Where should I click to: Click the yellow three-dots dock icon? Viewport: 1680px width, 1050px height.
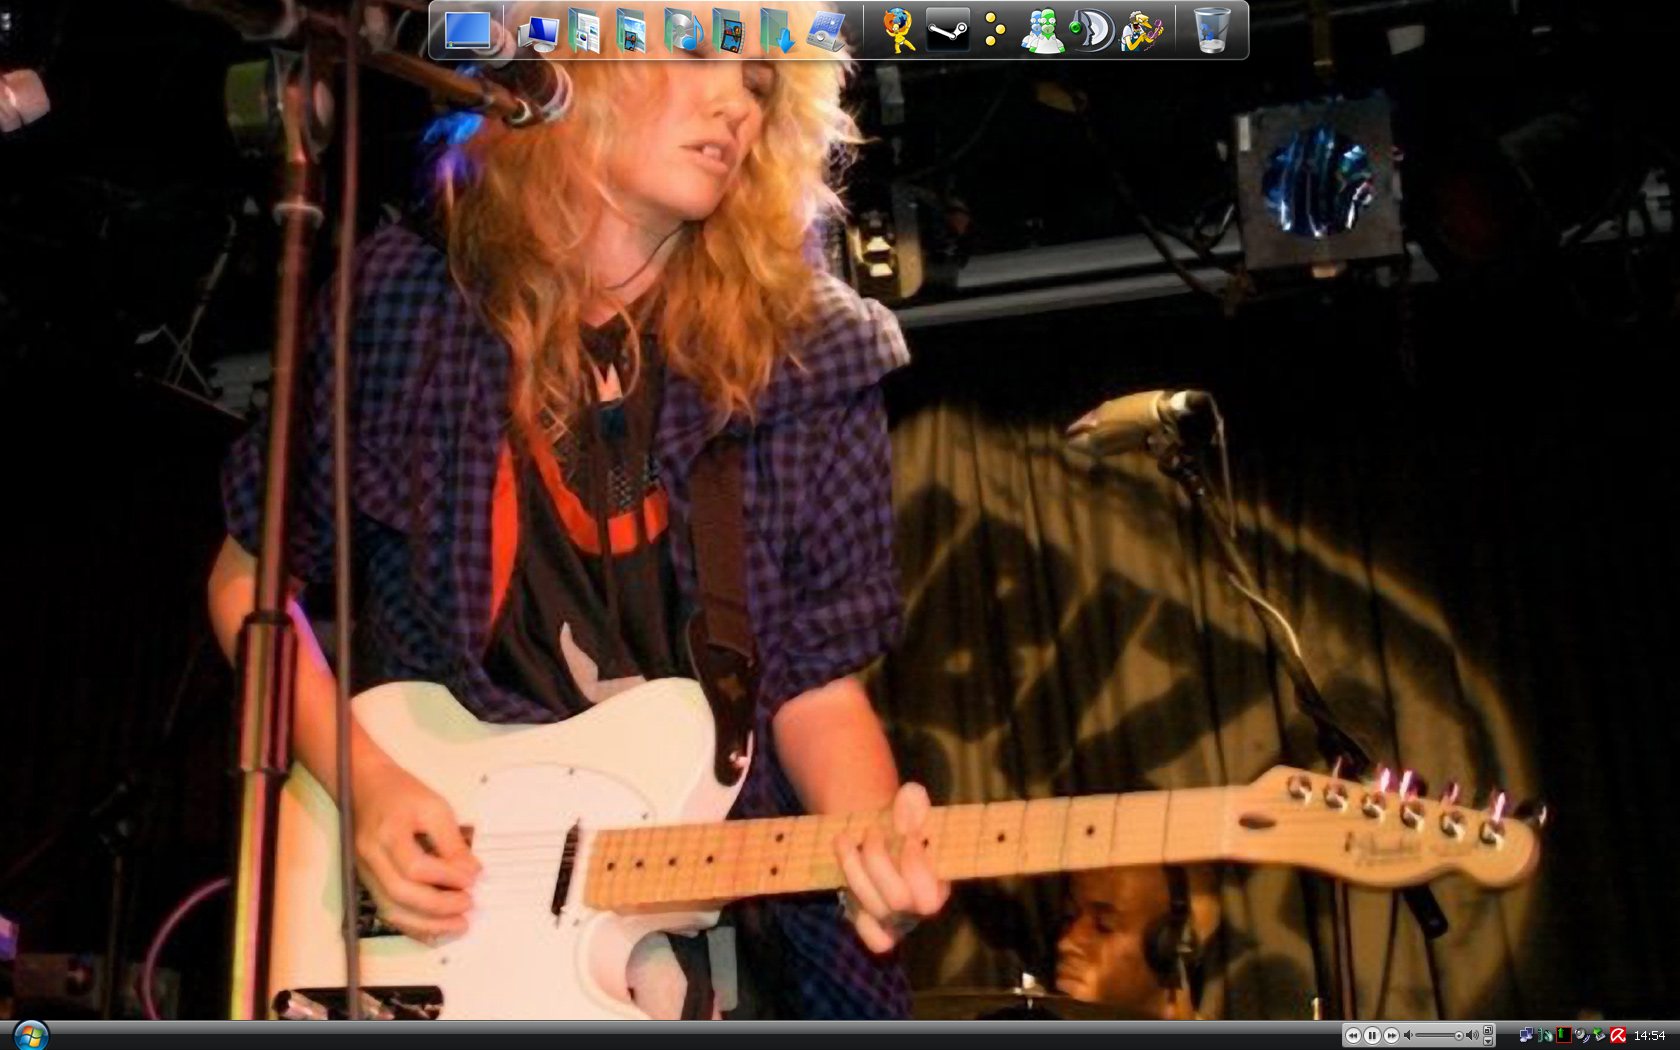pos(994,31)
